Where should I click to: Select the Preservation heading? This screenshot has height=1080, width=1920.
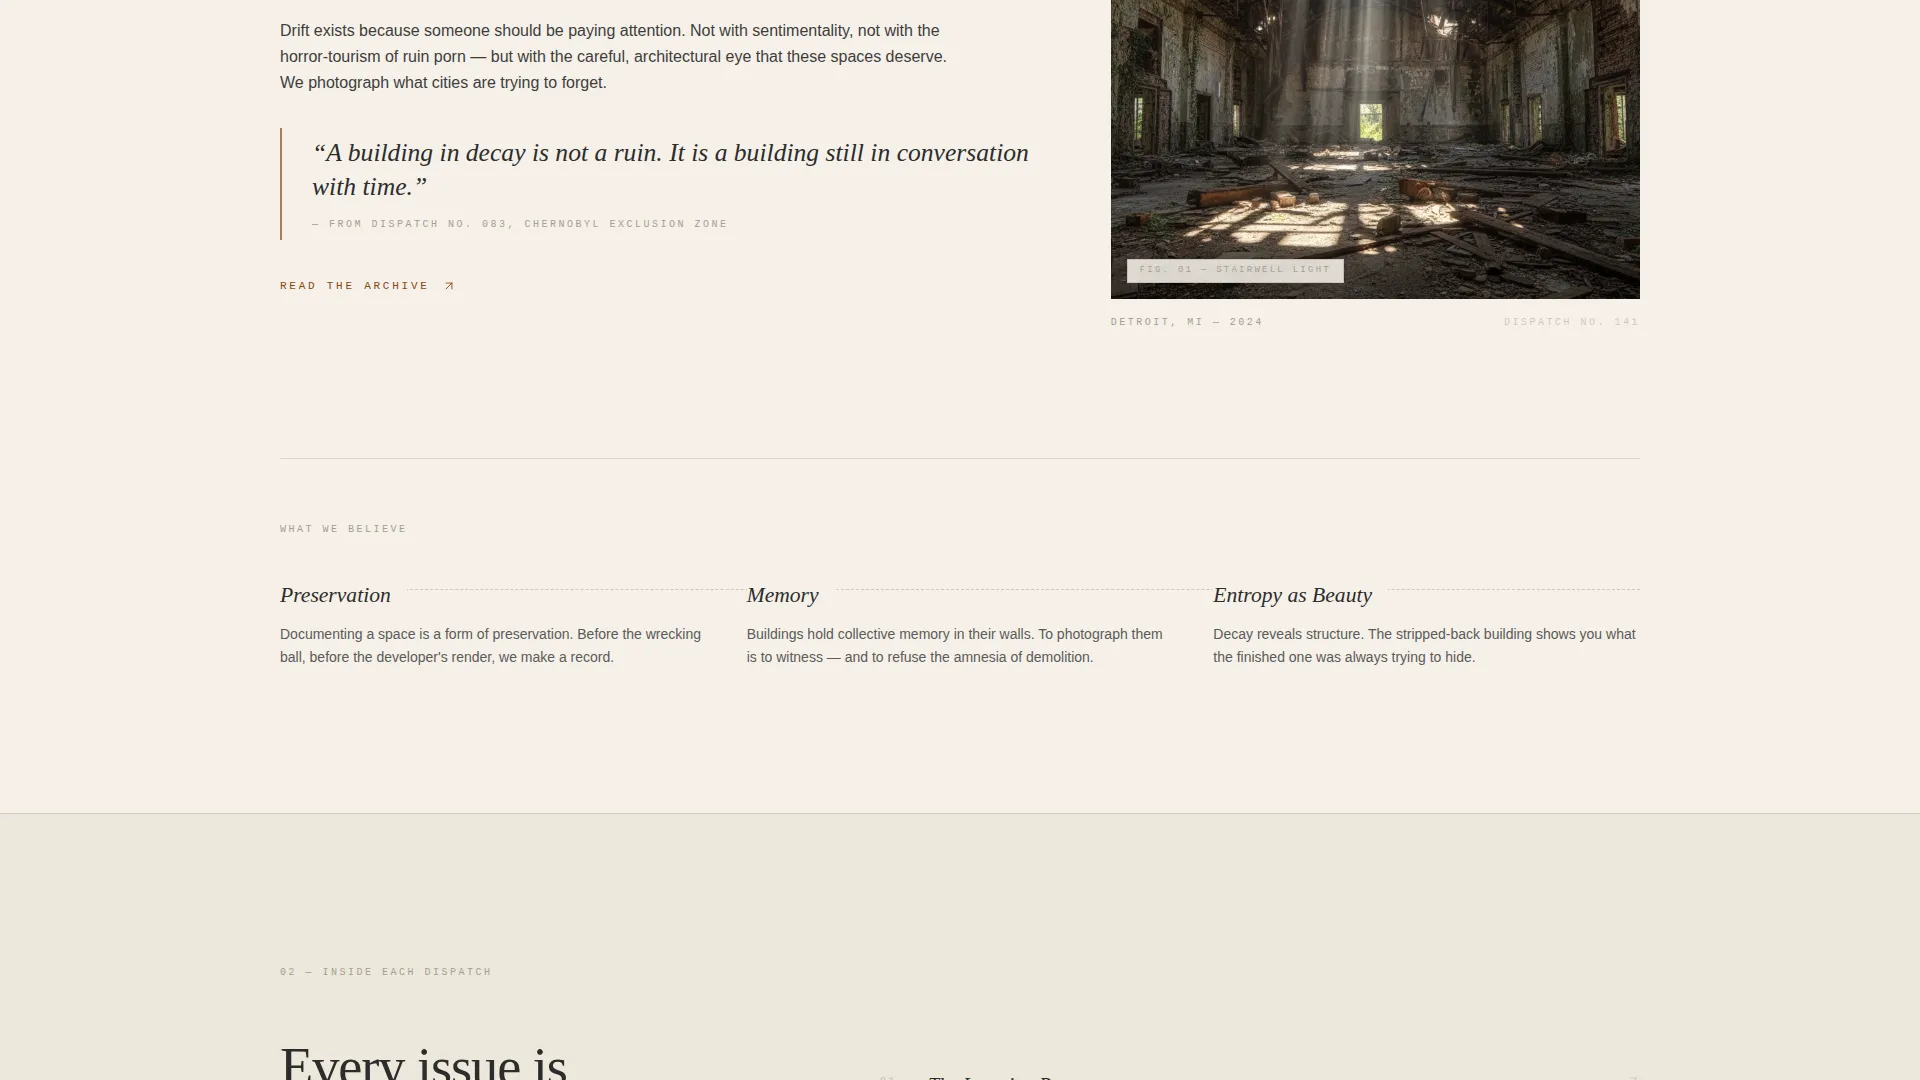pos(335,595)
